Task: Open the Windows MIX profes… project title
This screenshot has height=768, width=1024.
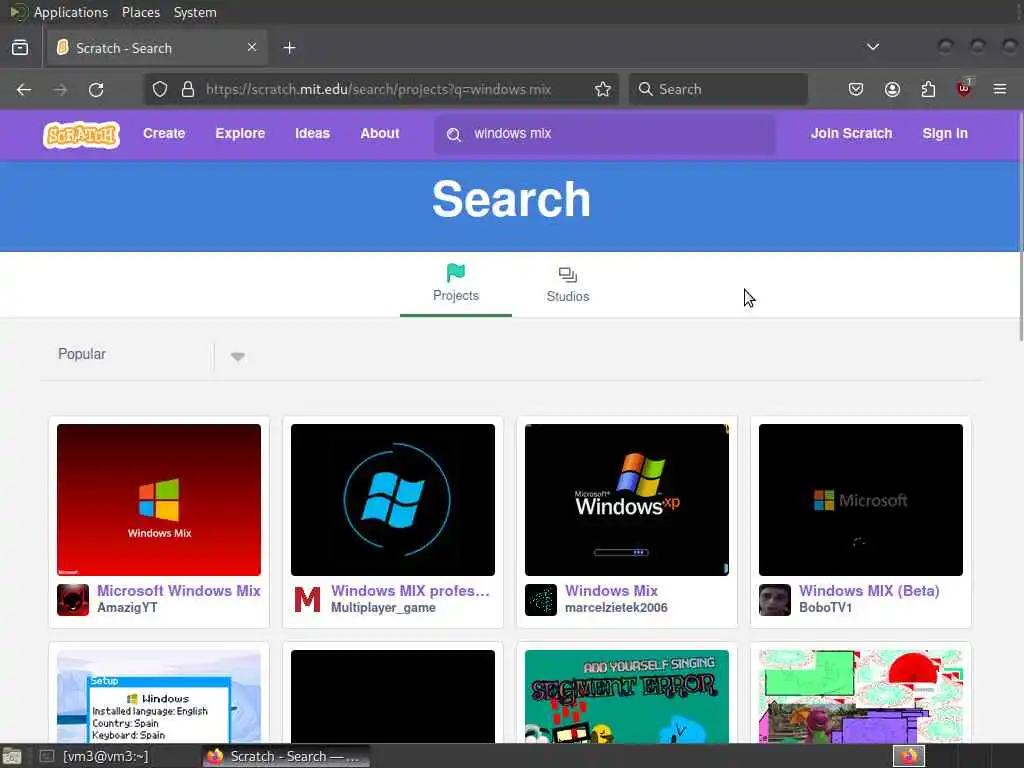Action: point(410,590)
